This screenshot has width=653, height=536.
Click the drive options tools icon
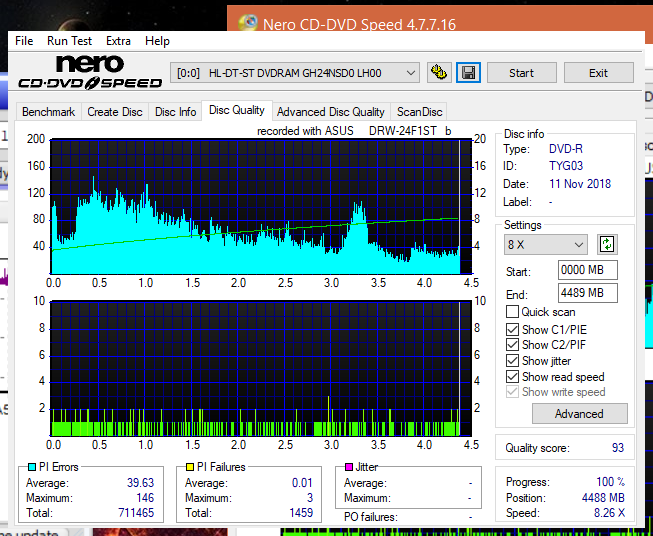(x=439, y=73)
